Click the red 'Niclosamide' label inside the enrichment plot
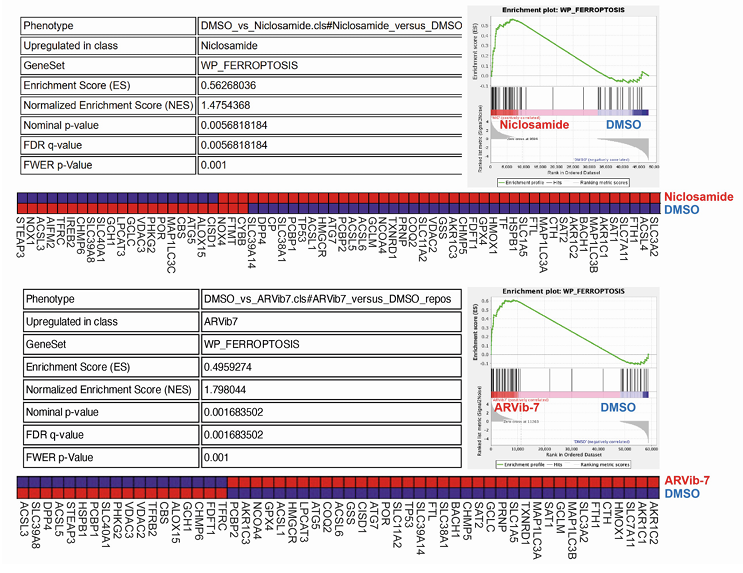Screen dimensions: 743x573 click(534, 125)
